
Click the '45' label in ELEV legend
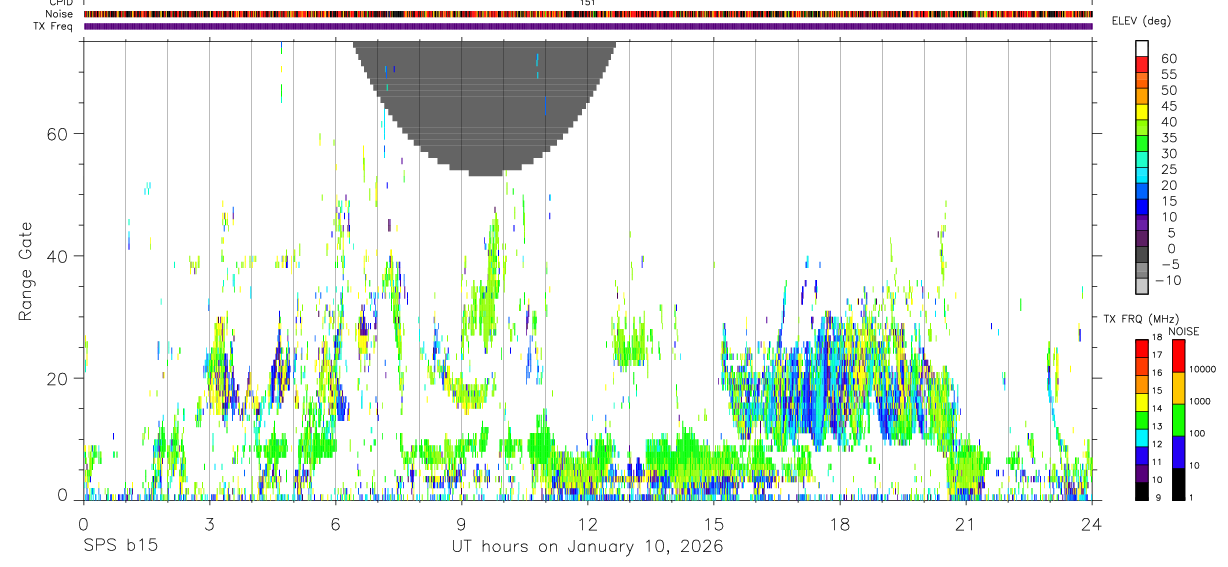click(1168, 106)
